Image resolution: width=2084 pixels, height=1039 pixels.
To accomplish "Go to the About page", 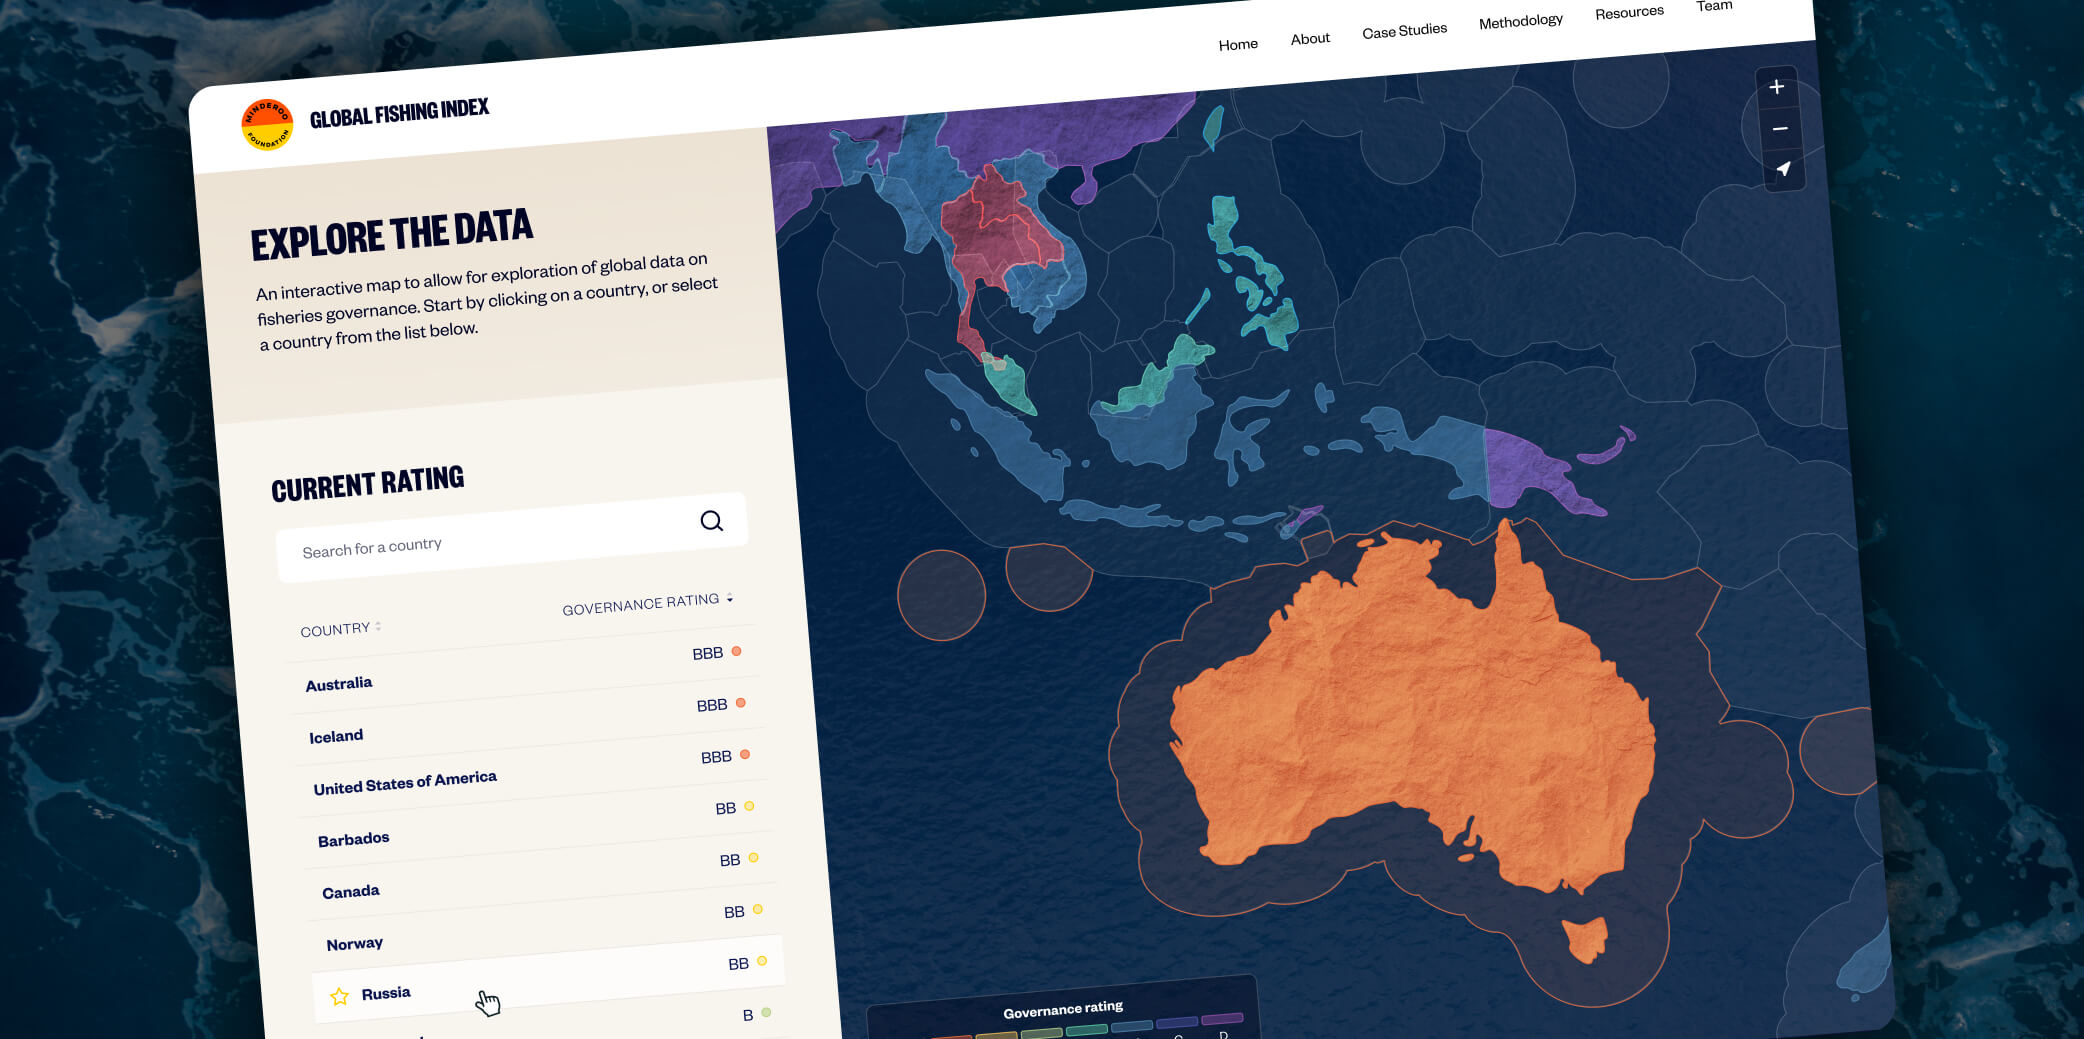I will pos(1310,39).
